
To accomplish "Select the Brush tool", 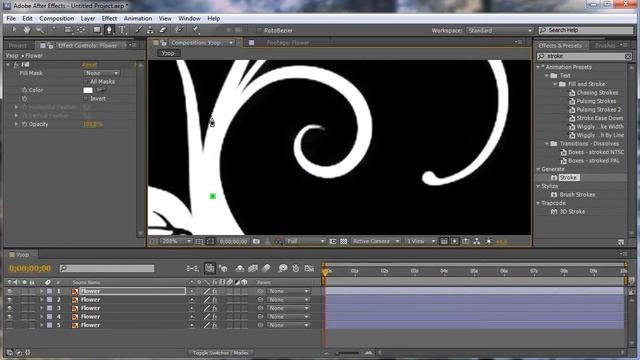I will tap(139, 30).
